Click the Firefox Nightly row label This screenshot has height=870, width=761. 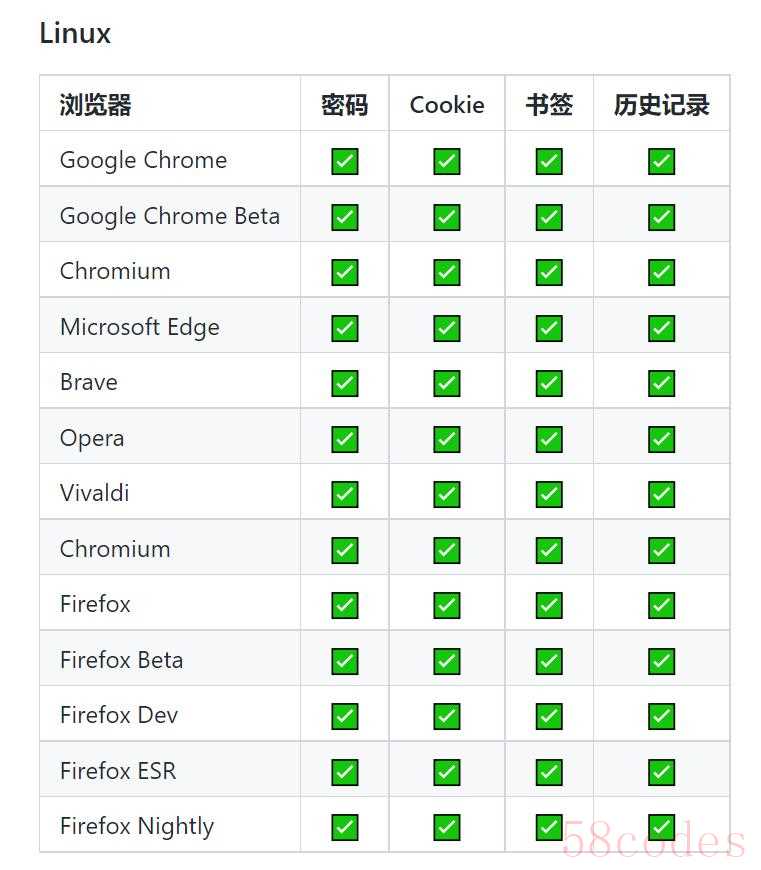(x=137, y=827)
